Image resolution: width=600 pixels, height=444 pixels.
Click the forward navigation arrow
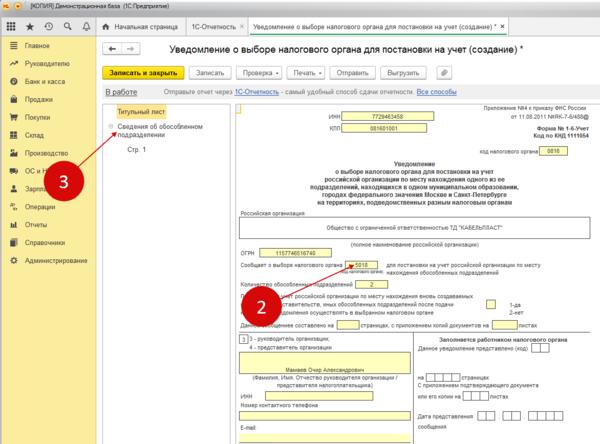pos(132,48)
